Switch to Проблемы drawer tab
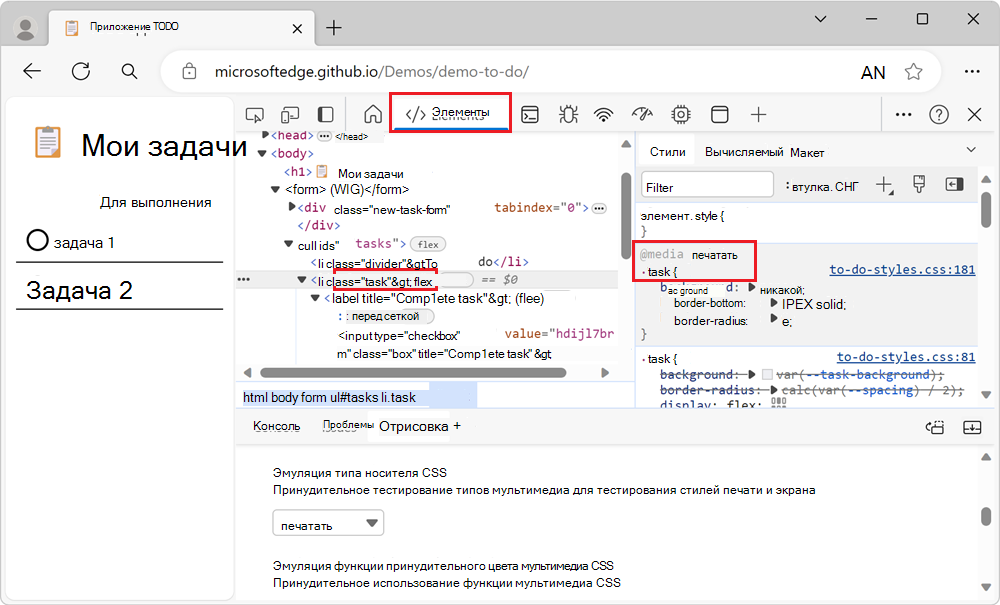1000x605 pixels. click(x=348, y=425)
